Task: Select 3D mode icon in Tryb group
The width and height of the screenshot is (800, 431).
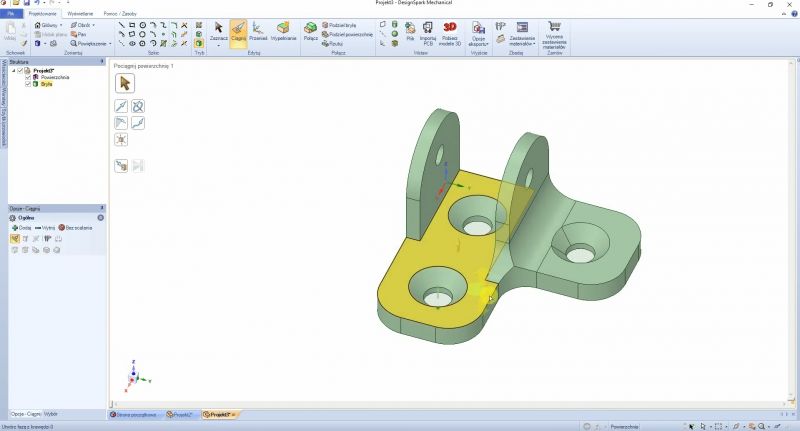Action: (199, 43)
